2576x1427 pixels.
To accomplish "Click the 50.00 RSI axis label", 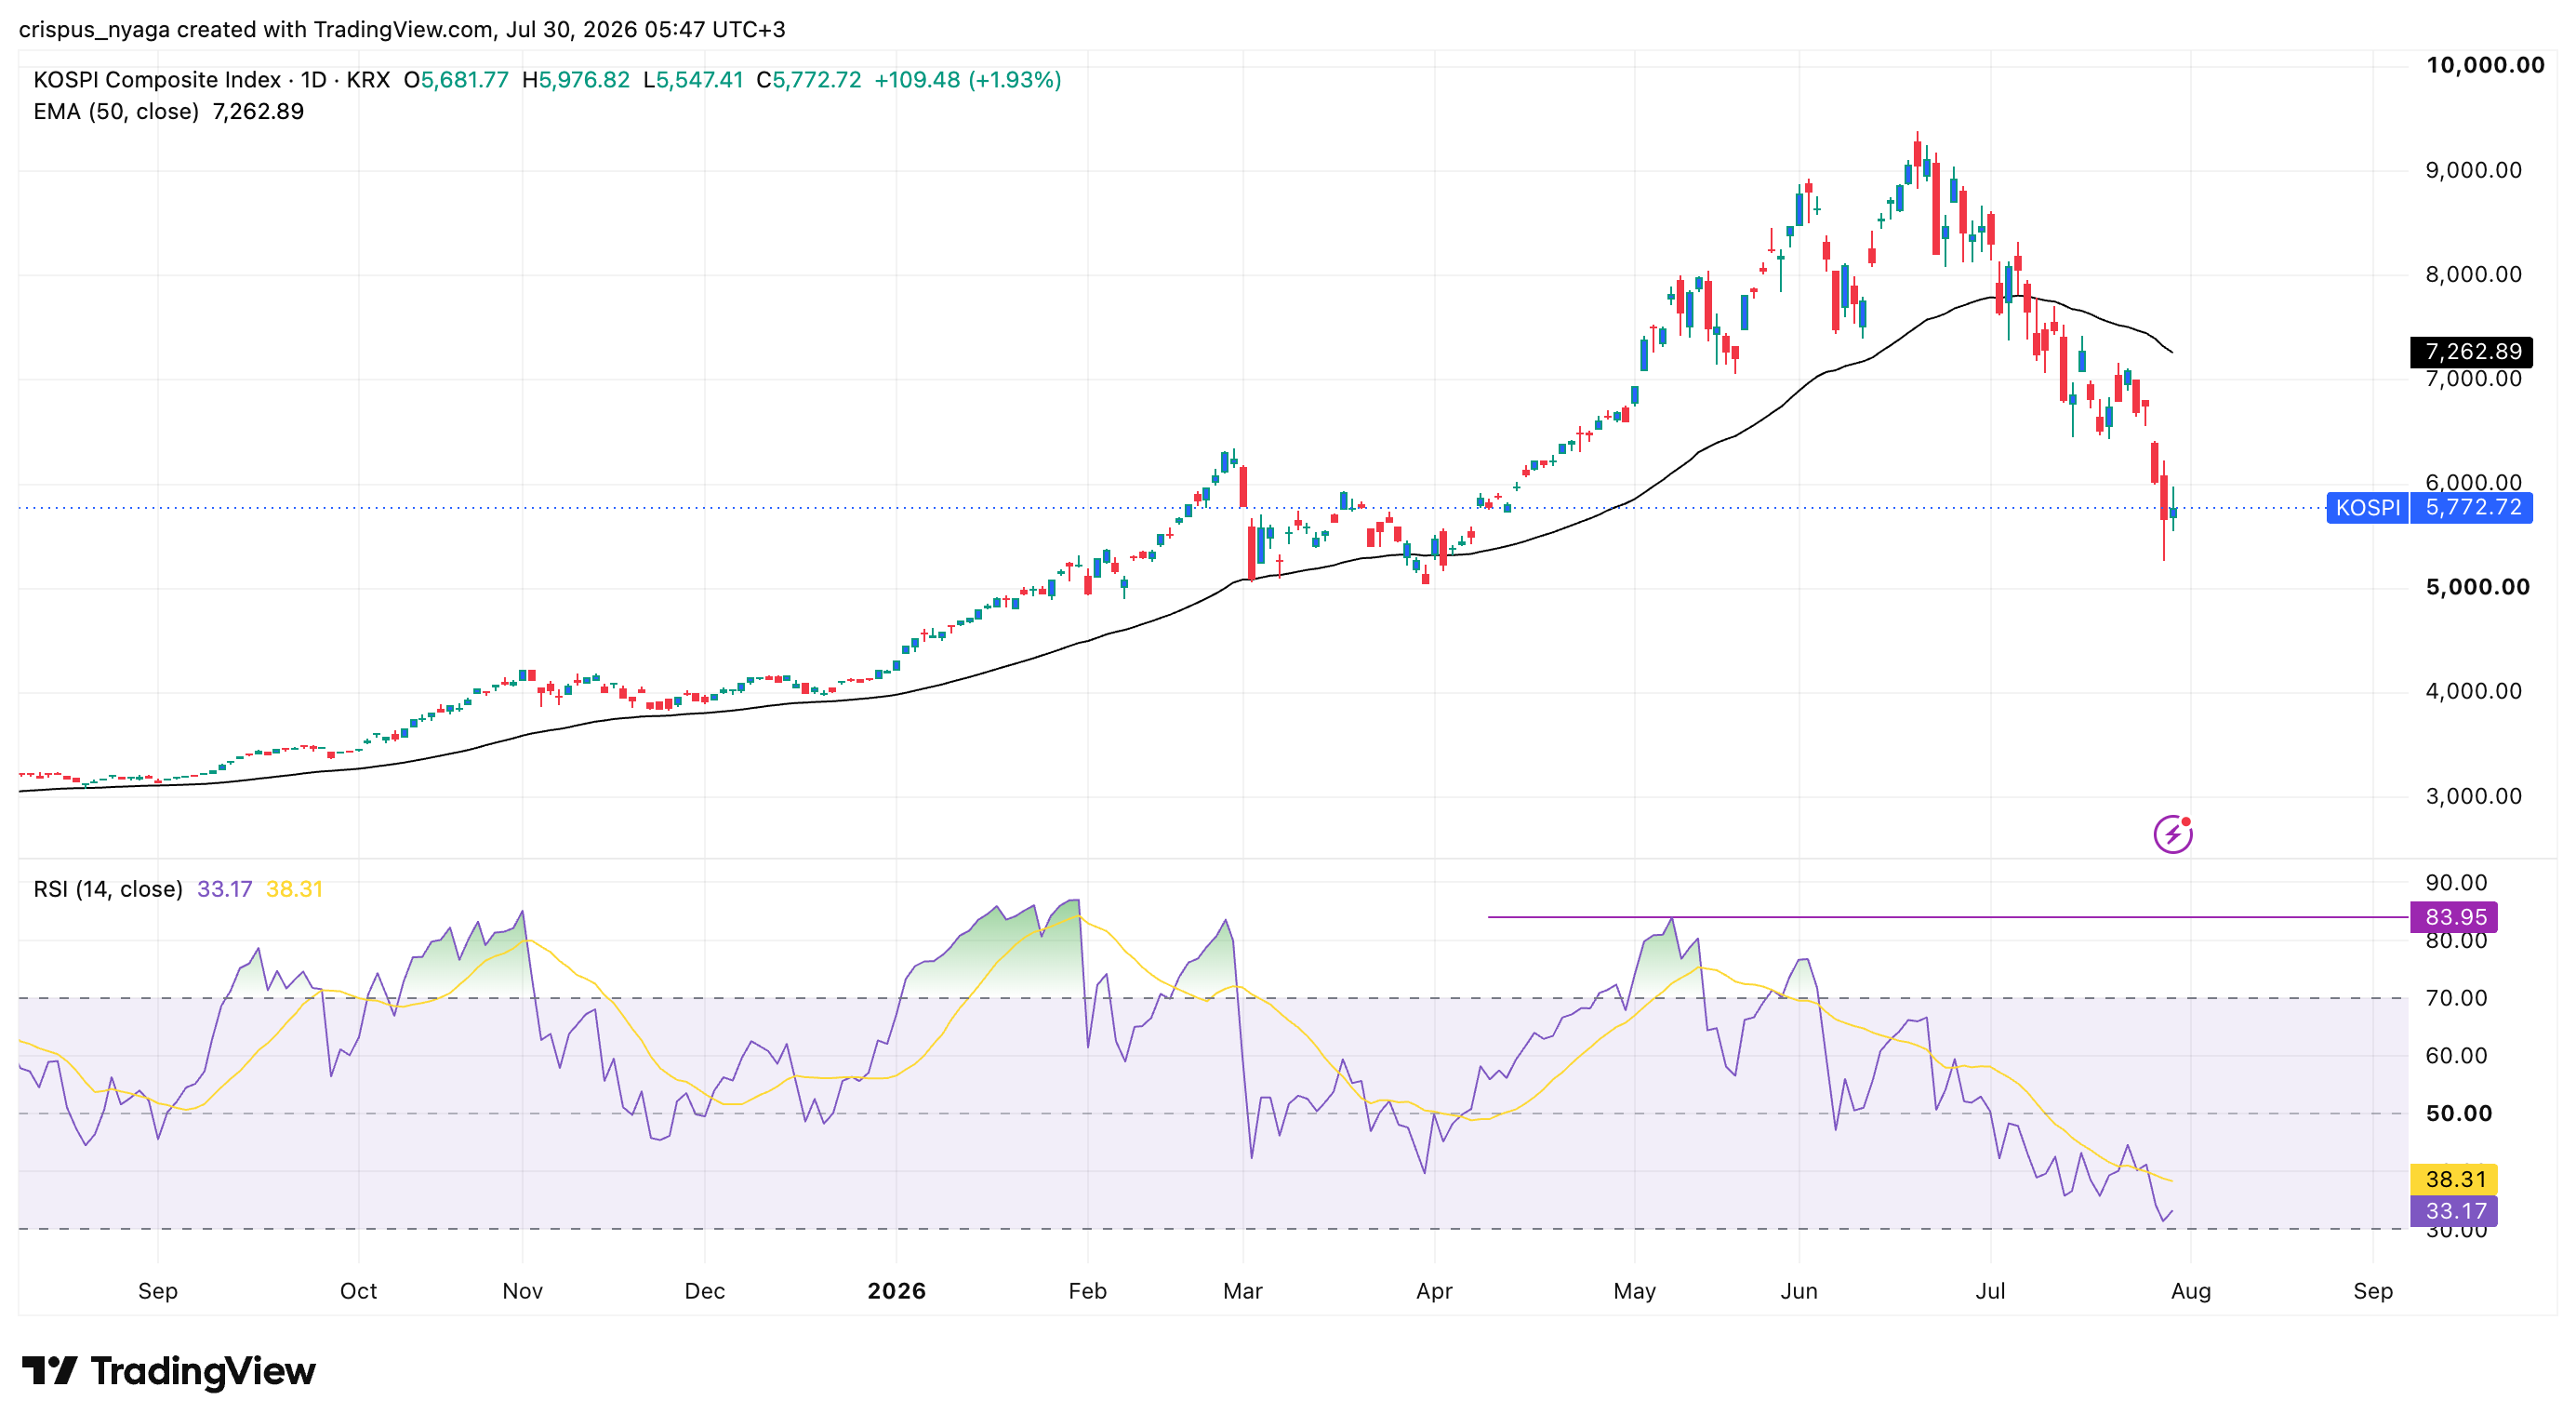I will 2458,1114.
